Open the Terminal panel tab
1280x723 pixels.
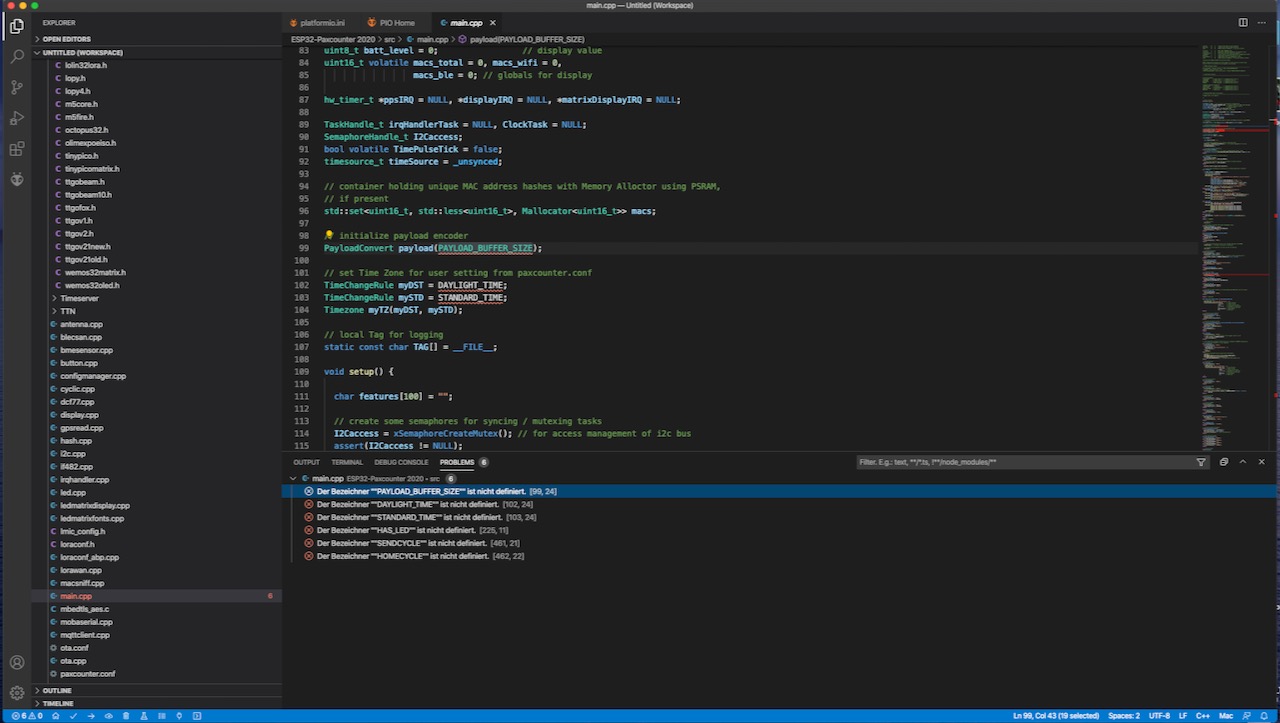coord(347,462)
